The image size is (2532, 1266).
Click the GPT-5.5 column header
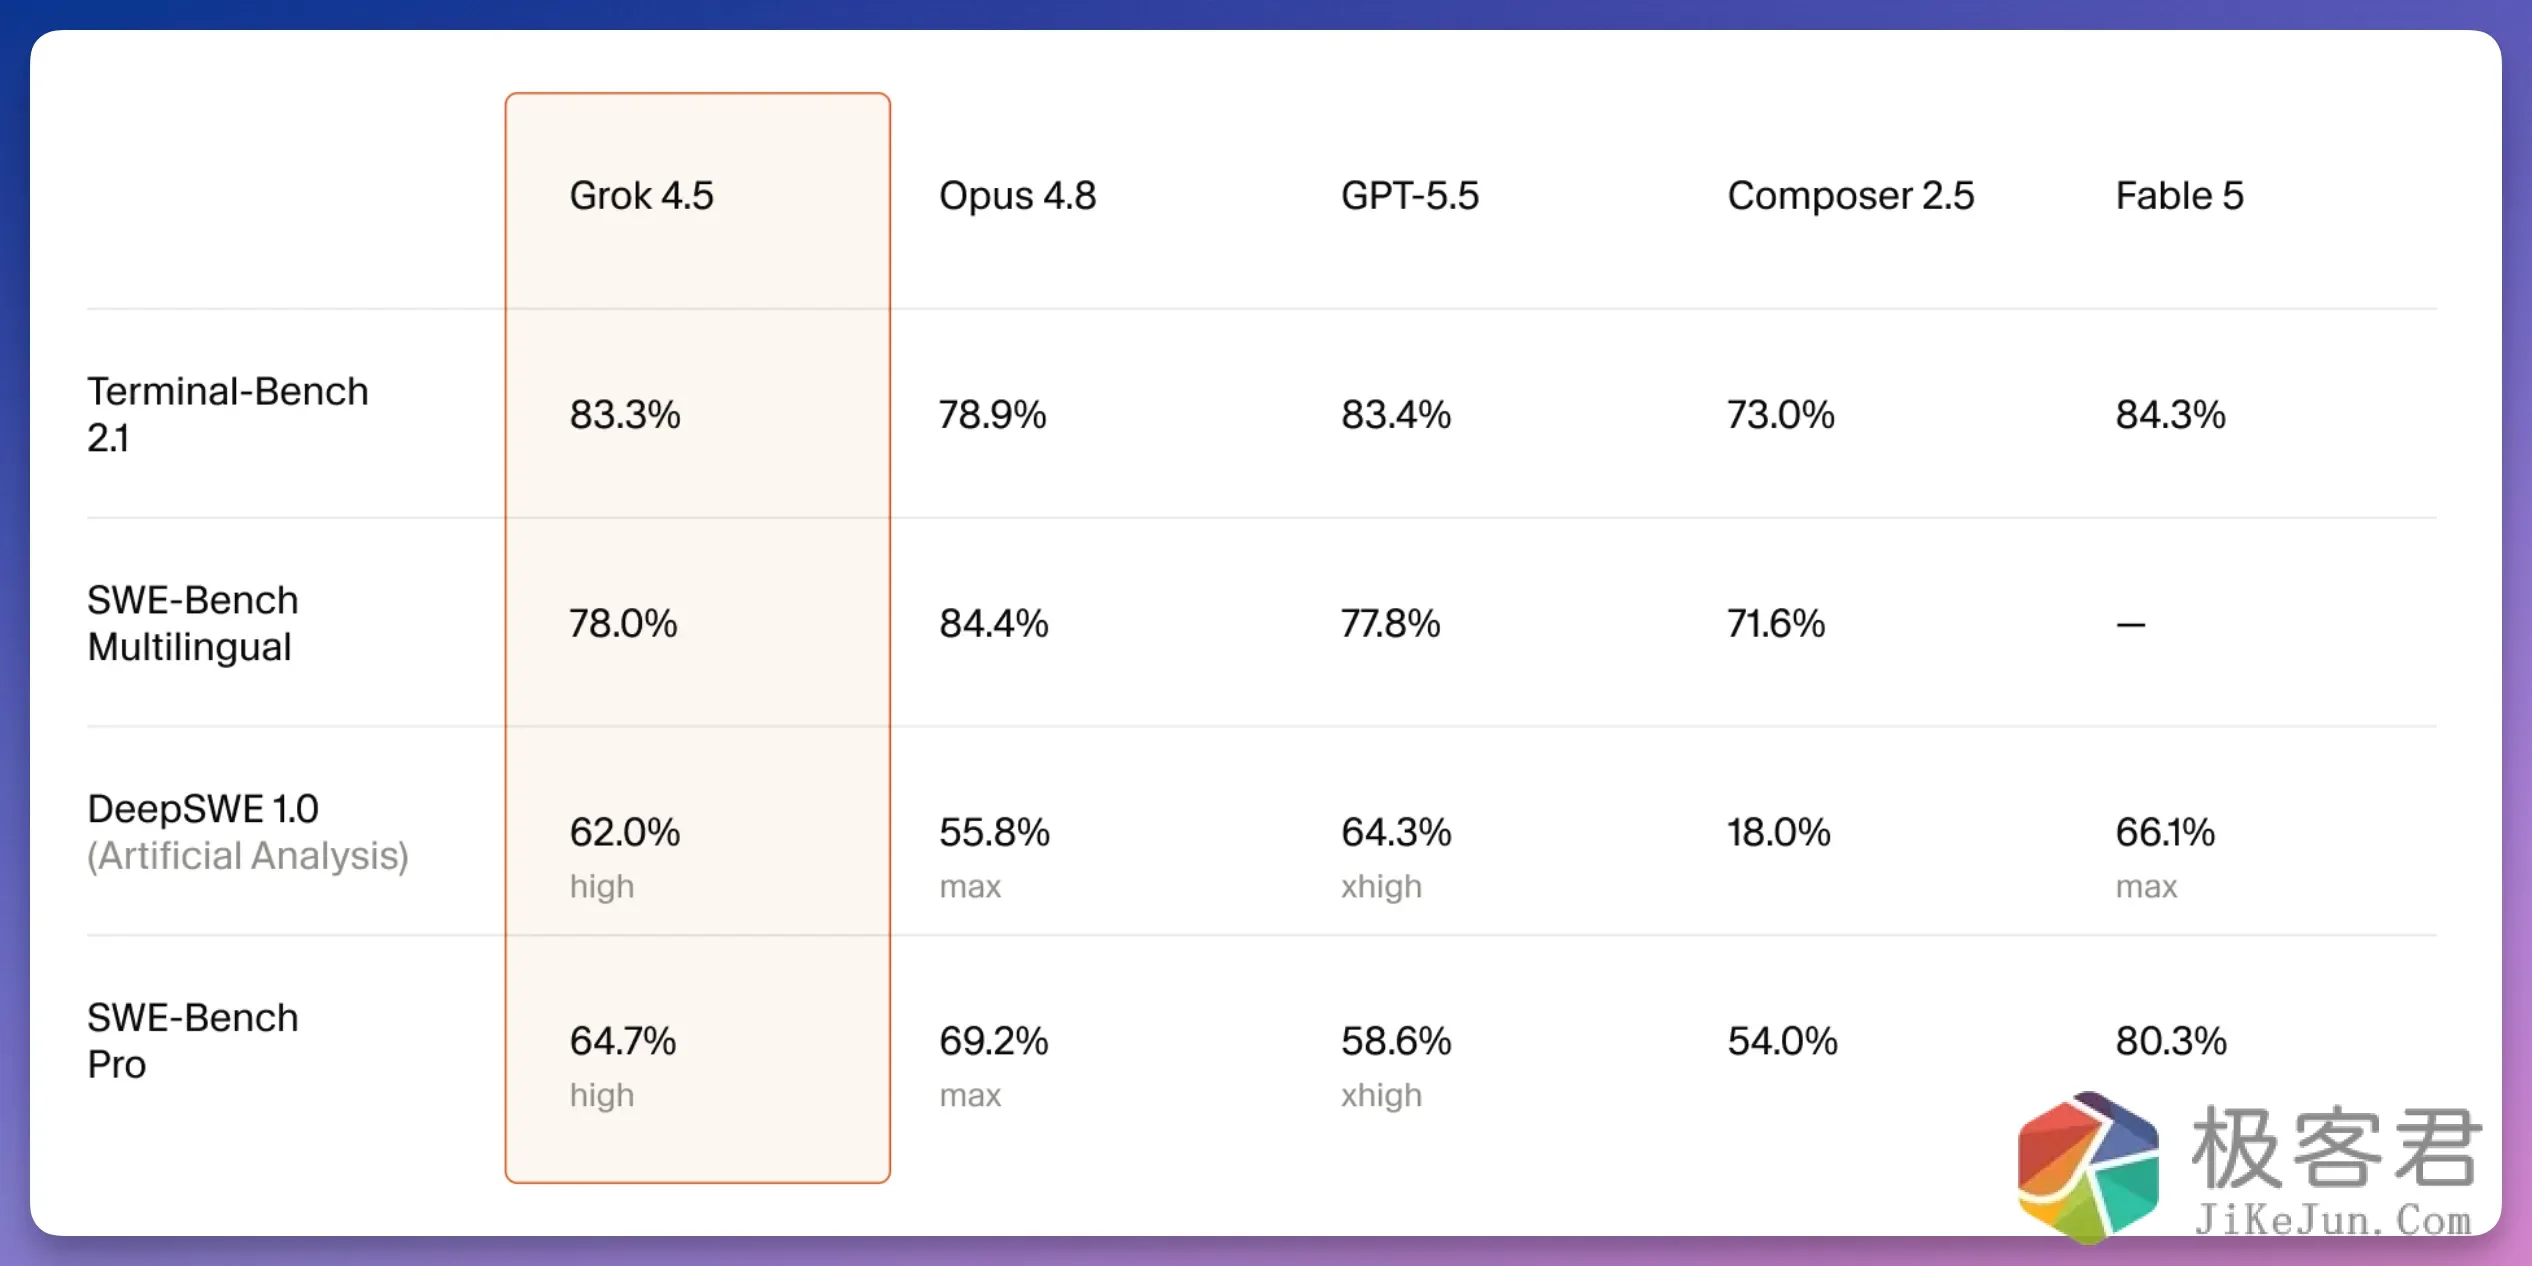pos(1409,195)
